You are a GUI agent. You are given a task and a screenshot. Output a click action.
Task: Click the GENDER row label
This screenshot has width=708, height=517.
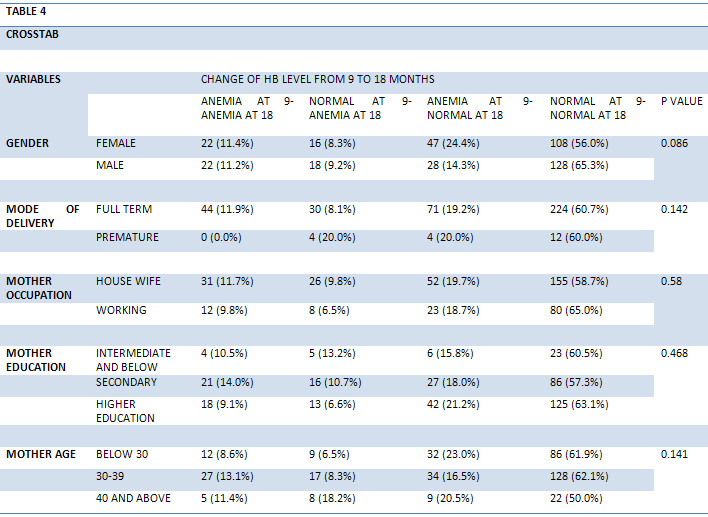pyautogui.click(x=27, y=143)
